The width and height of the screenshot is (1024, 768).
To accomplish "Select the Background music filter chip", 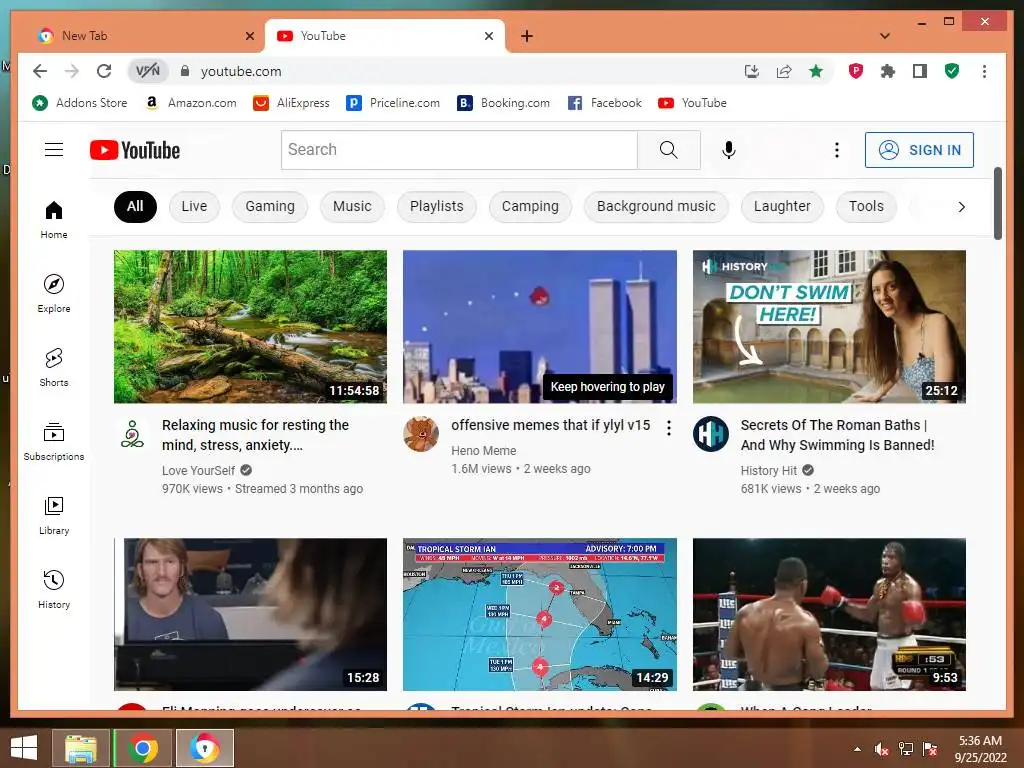I will [x=656, y=206].
